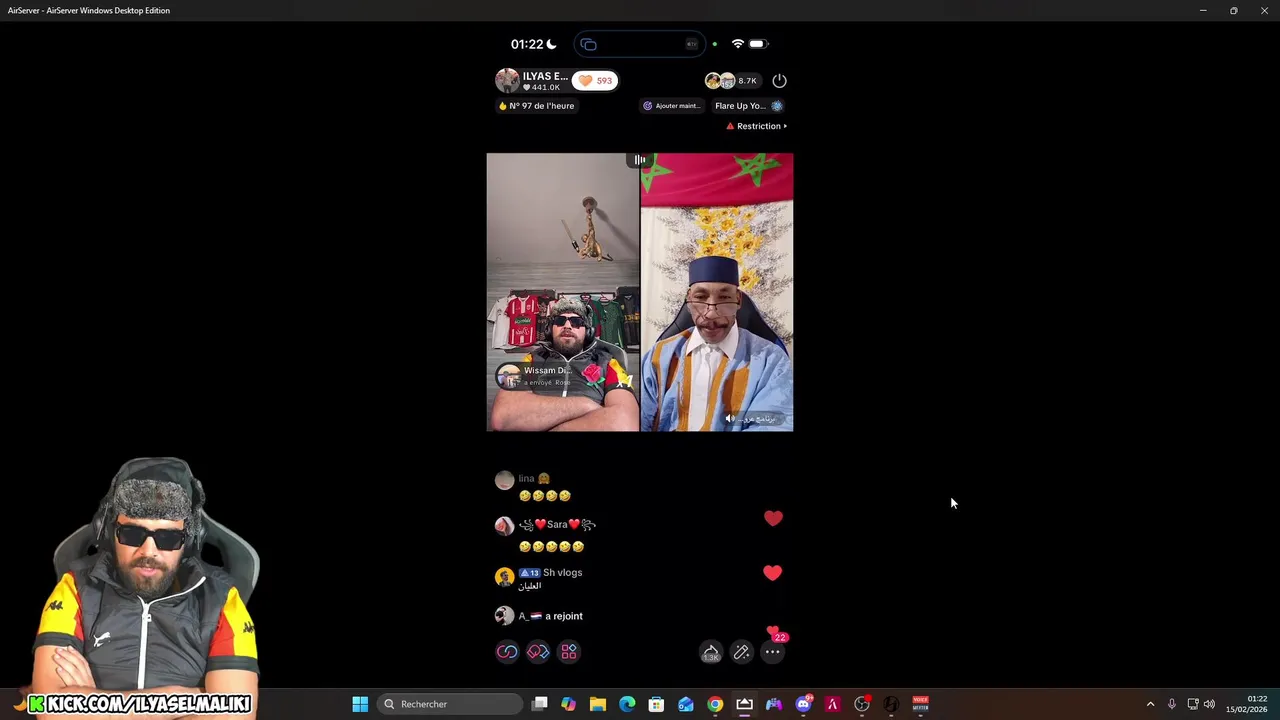Open the Windows Start menu

pos(360,704)
